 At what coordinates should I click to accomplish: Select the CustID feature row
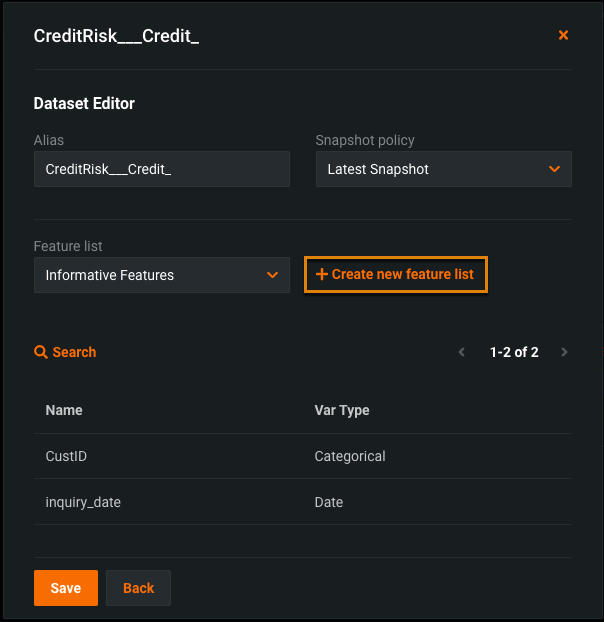(67, 456)
